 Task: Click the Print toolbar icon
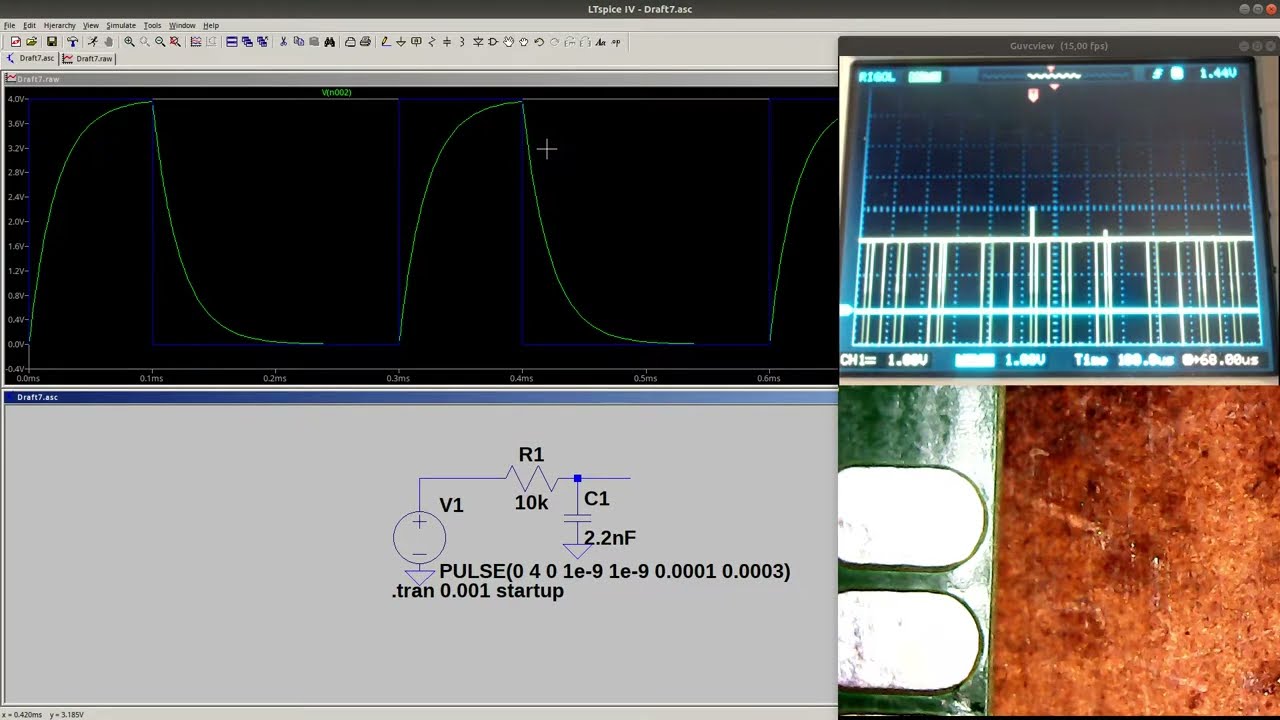tap(365, 42)
